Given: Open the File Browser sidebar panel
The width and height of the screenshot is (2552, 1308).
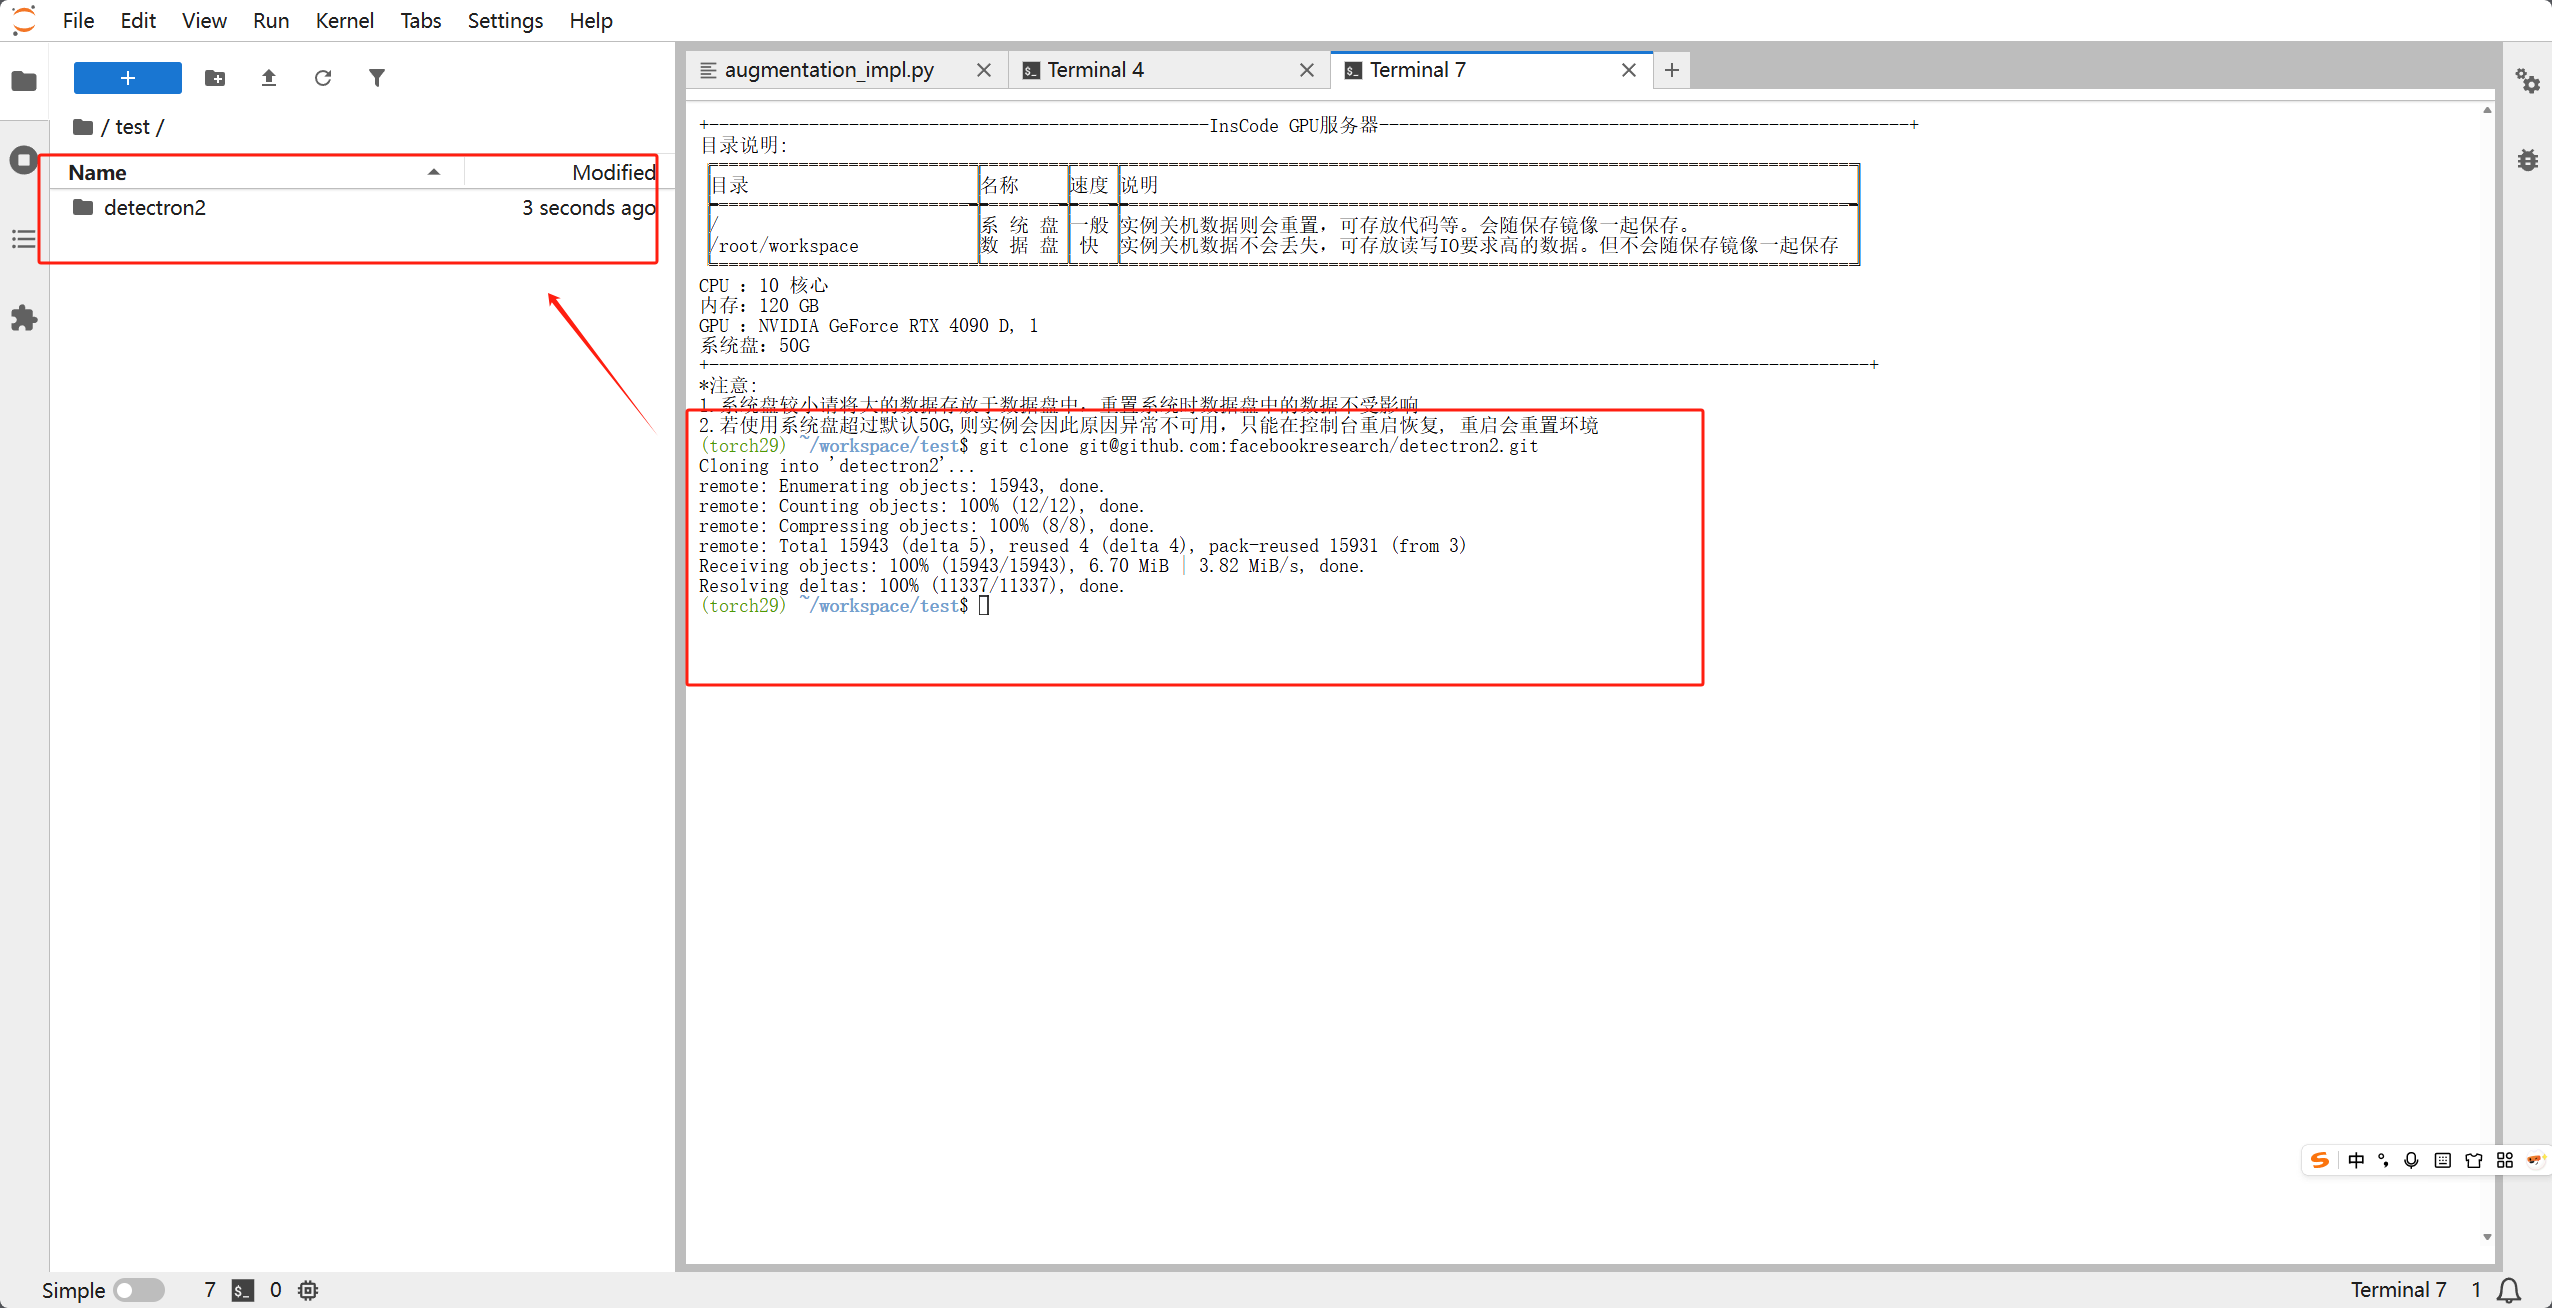Looking at the screenshot, I should [x=24, y=81].
